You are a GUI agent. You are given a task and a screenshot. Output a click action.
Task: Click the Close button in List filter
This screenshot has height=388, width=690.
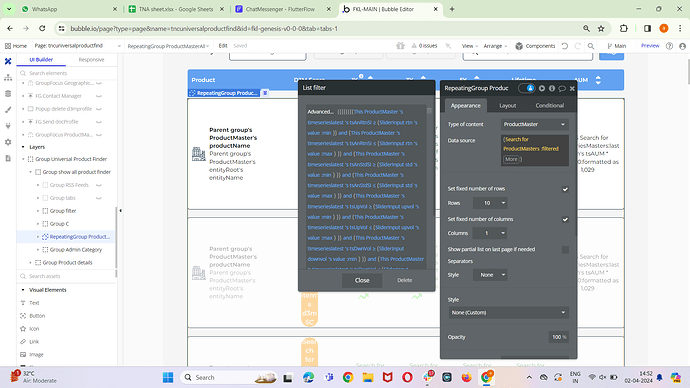(362, 280)
